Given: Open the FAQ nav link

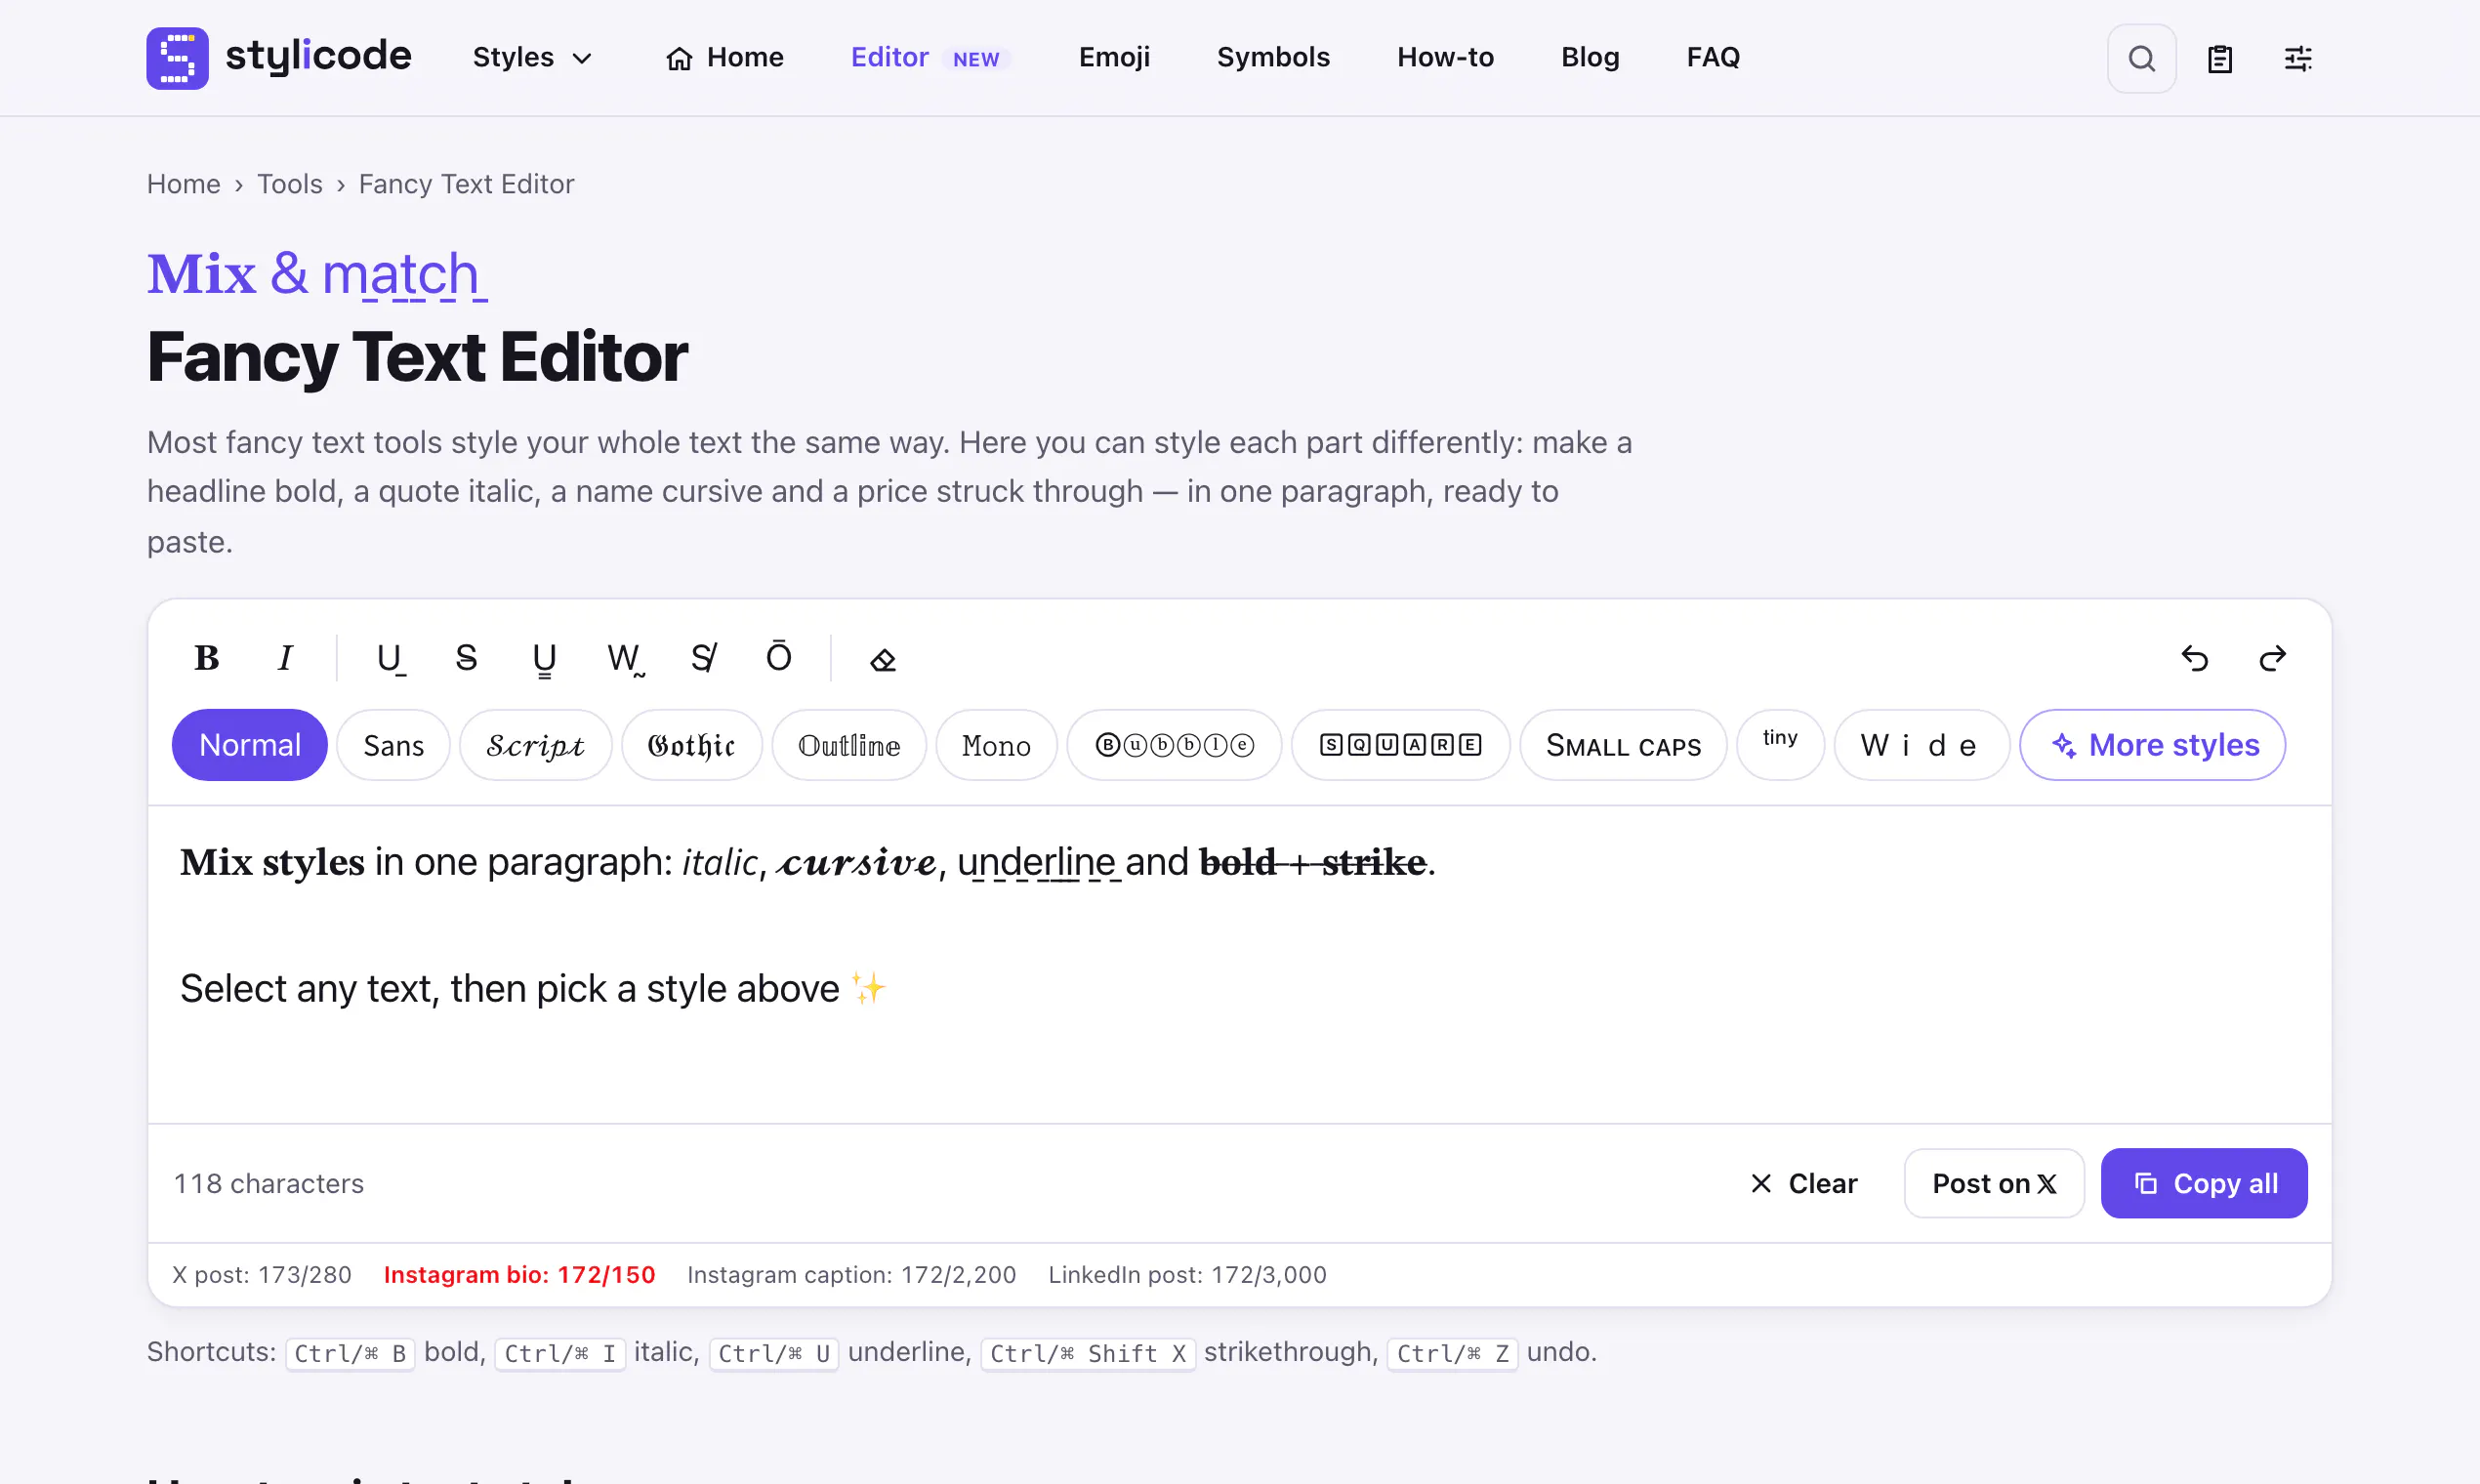Looking at the screenshot, I should click(x=1713, y=58).
